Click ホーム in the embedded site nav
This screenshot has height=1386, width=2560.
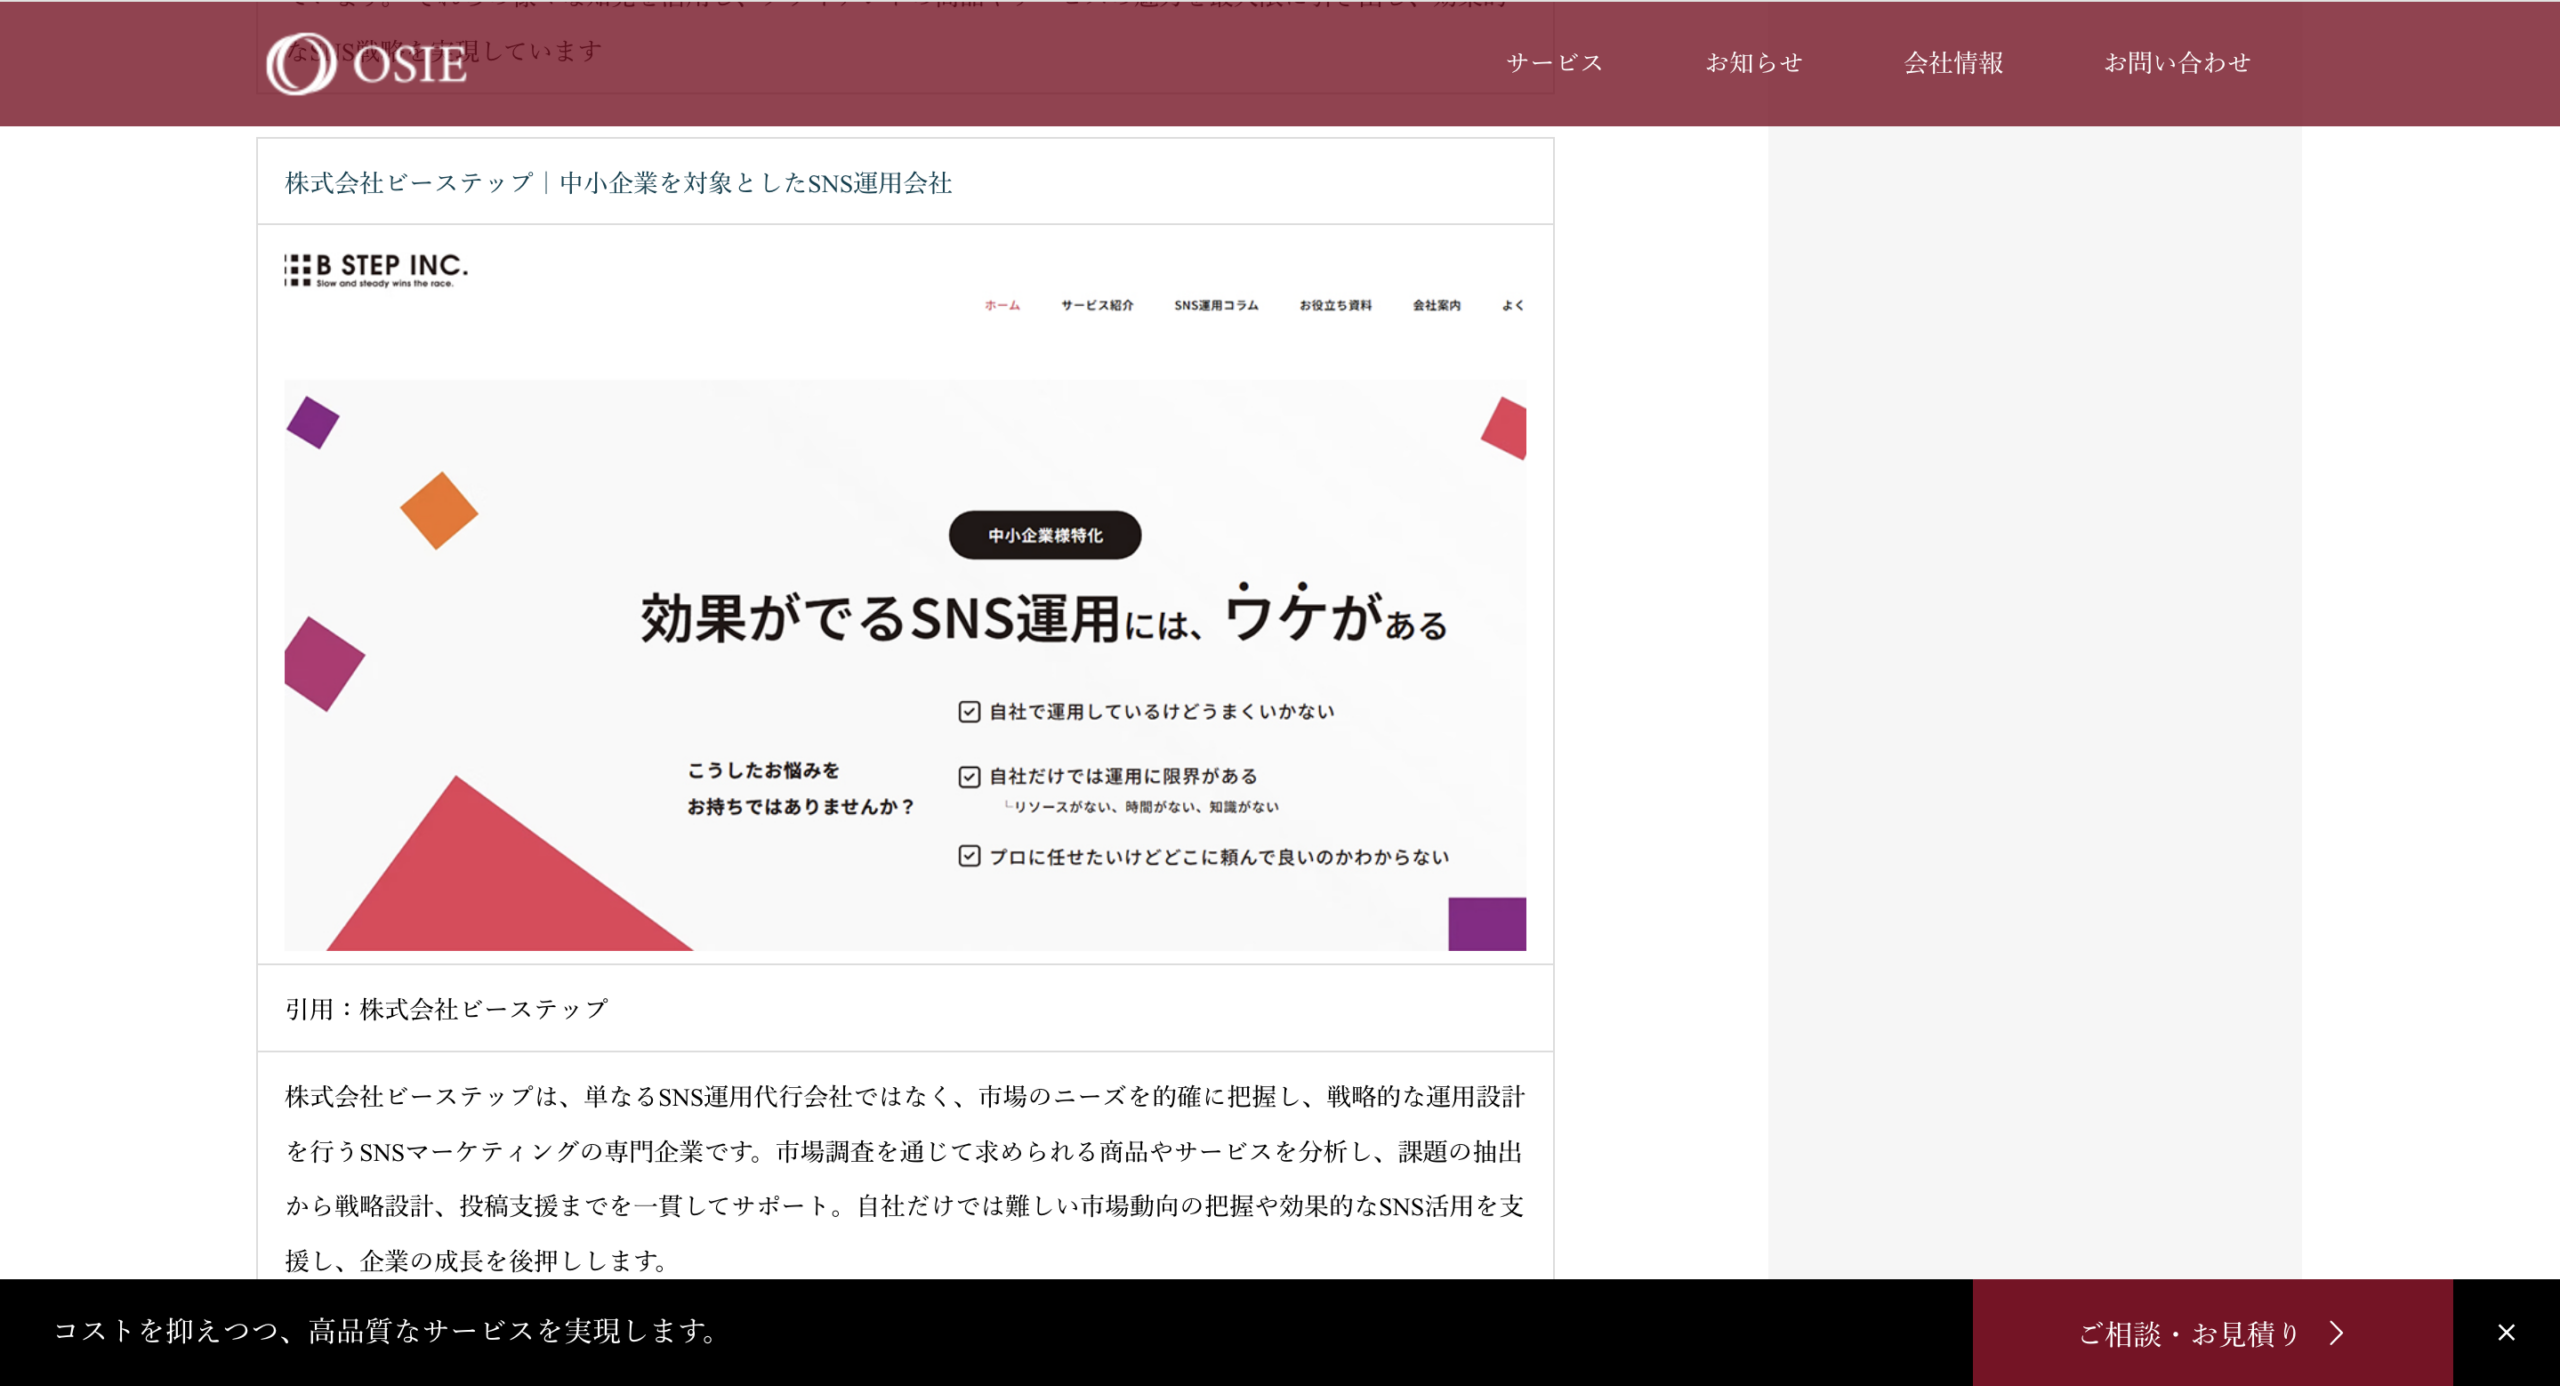point(1002,305)
